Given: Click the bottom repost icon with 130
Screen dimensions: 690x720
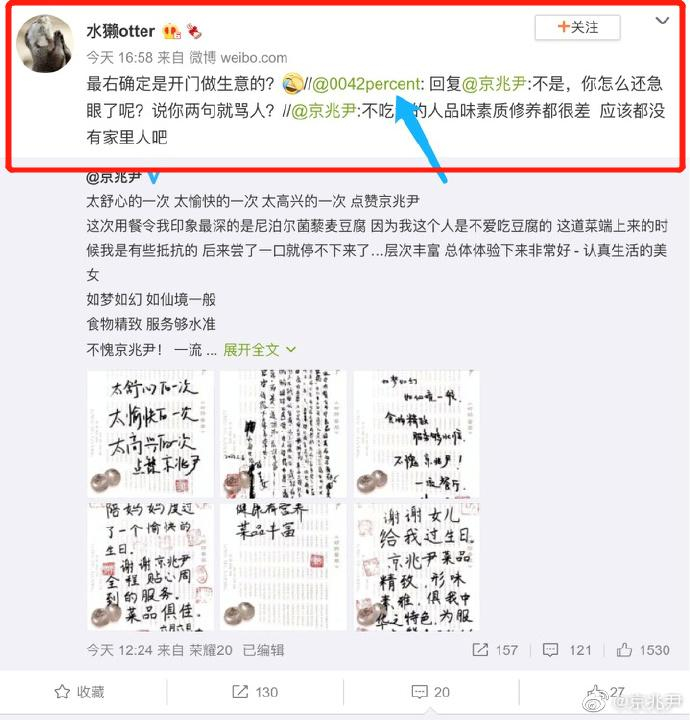Looking at the screenshot, I should [x=240, y=692].
